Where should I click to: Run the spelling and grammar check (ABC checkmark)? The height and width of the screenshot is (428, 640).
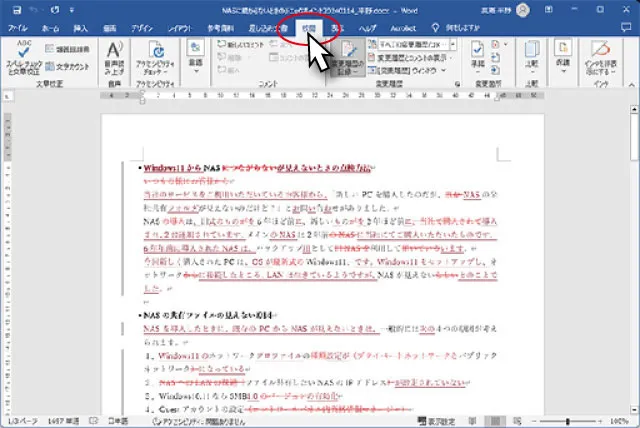tap(24, 57)
